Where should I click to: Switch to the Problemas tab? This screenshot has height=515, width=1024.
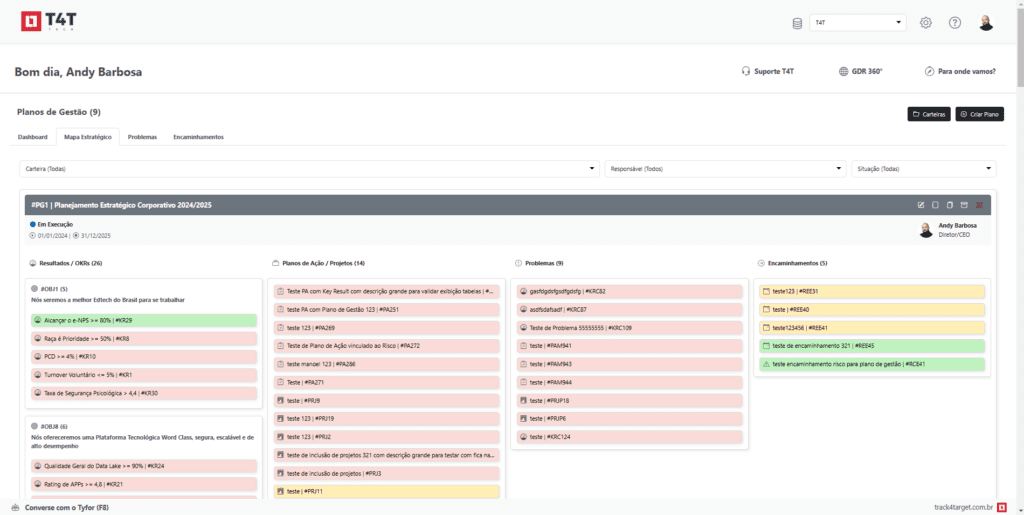pyautogui.click(x=142, y=136)
